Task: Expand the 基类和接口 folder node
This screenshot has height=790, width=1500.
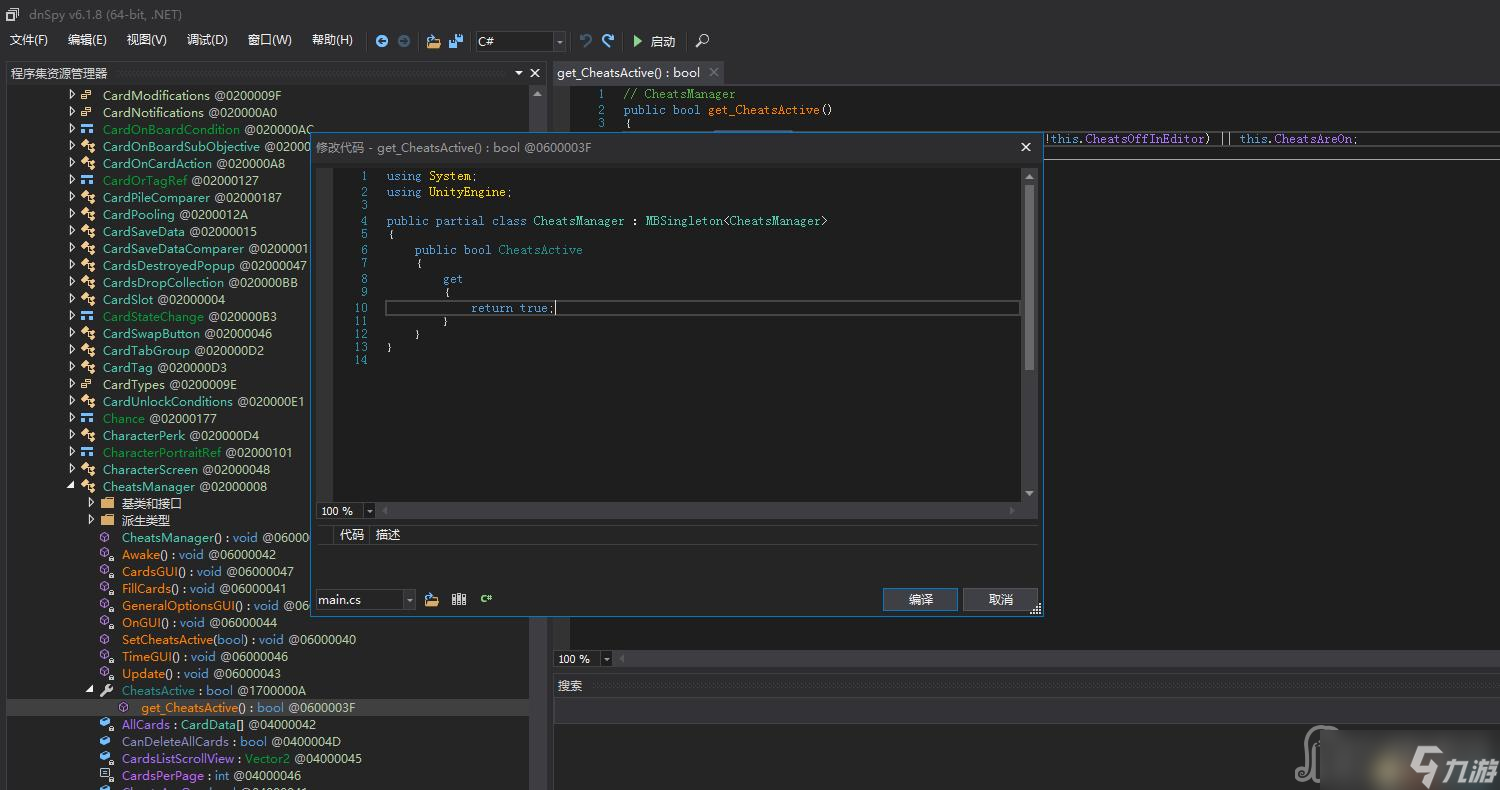Action: point(91,503)
